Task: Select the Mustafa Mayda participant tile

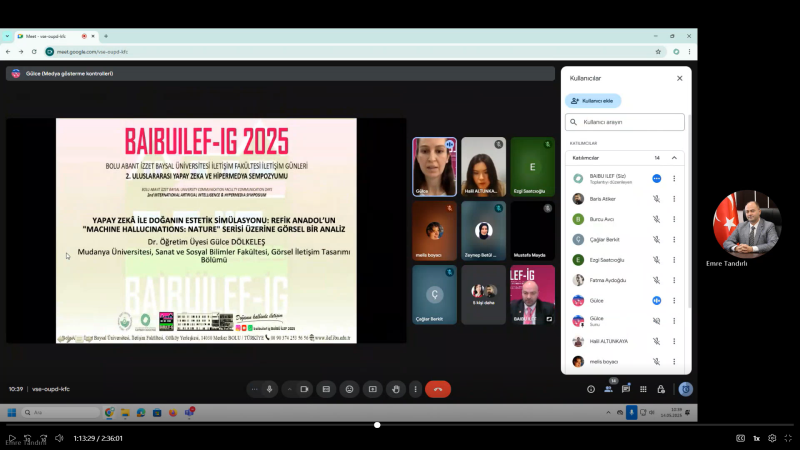Action: coord(532,231)
